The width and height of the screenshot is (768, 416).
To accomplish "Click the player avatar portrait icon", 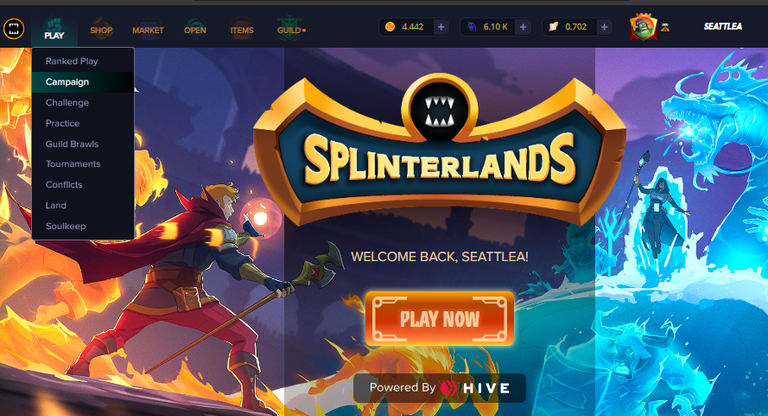I will (643, 27).
